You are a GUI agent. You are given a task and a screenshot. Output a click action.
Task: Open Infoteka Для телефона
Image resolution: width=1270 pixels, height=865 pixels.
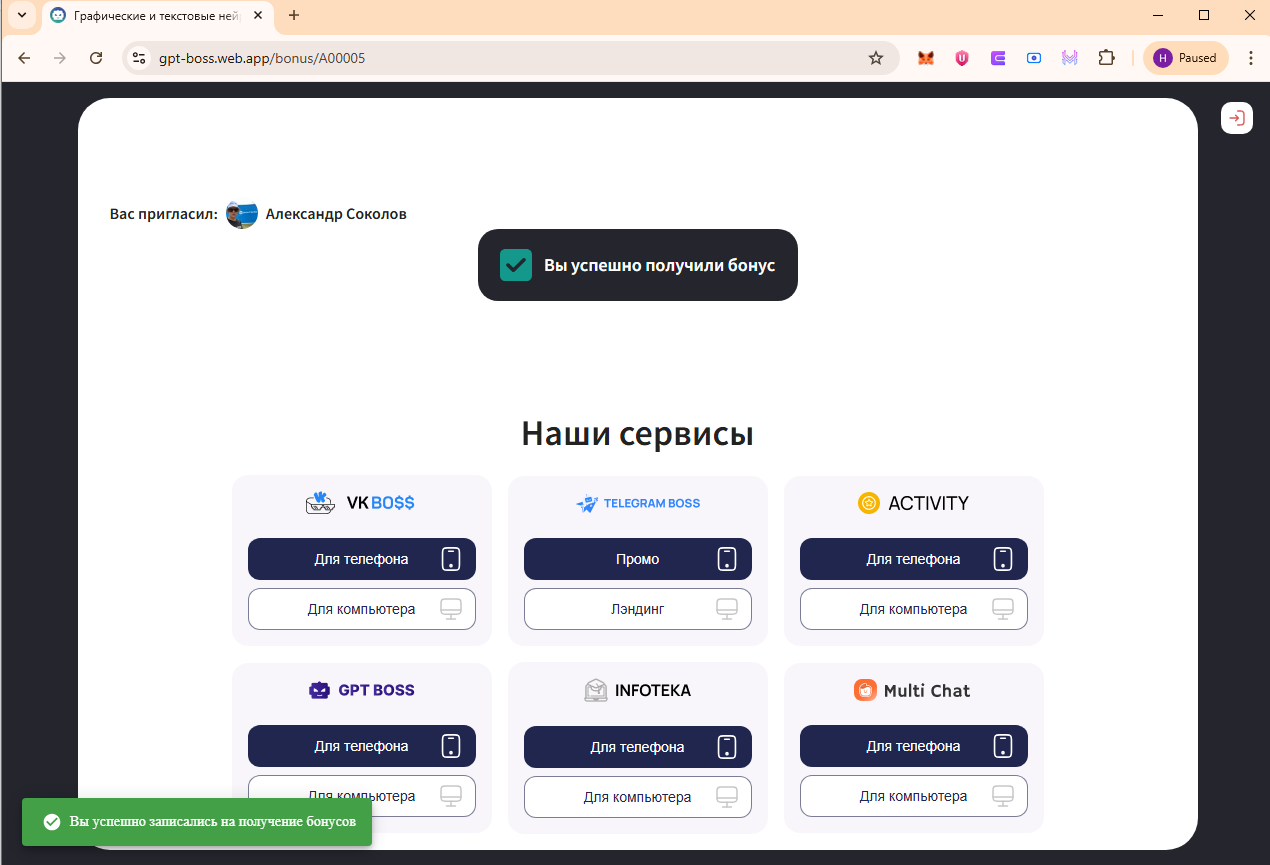[x=638, y=746]
